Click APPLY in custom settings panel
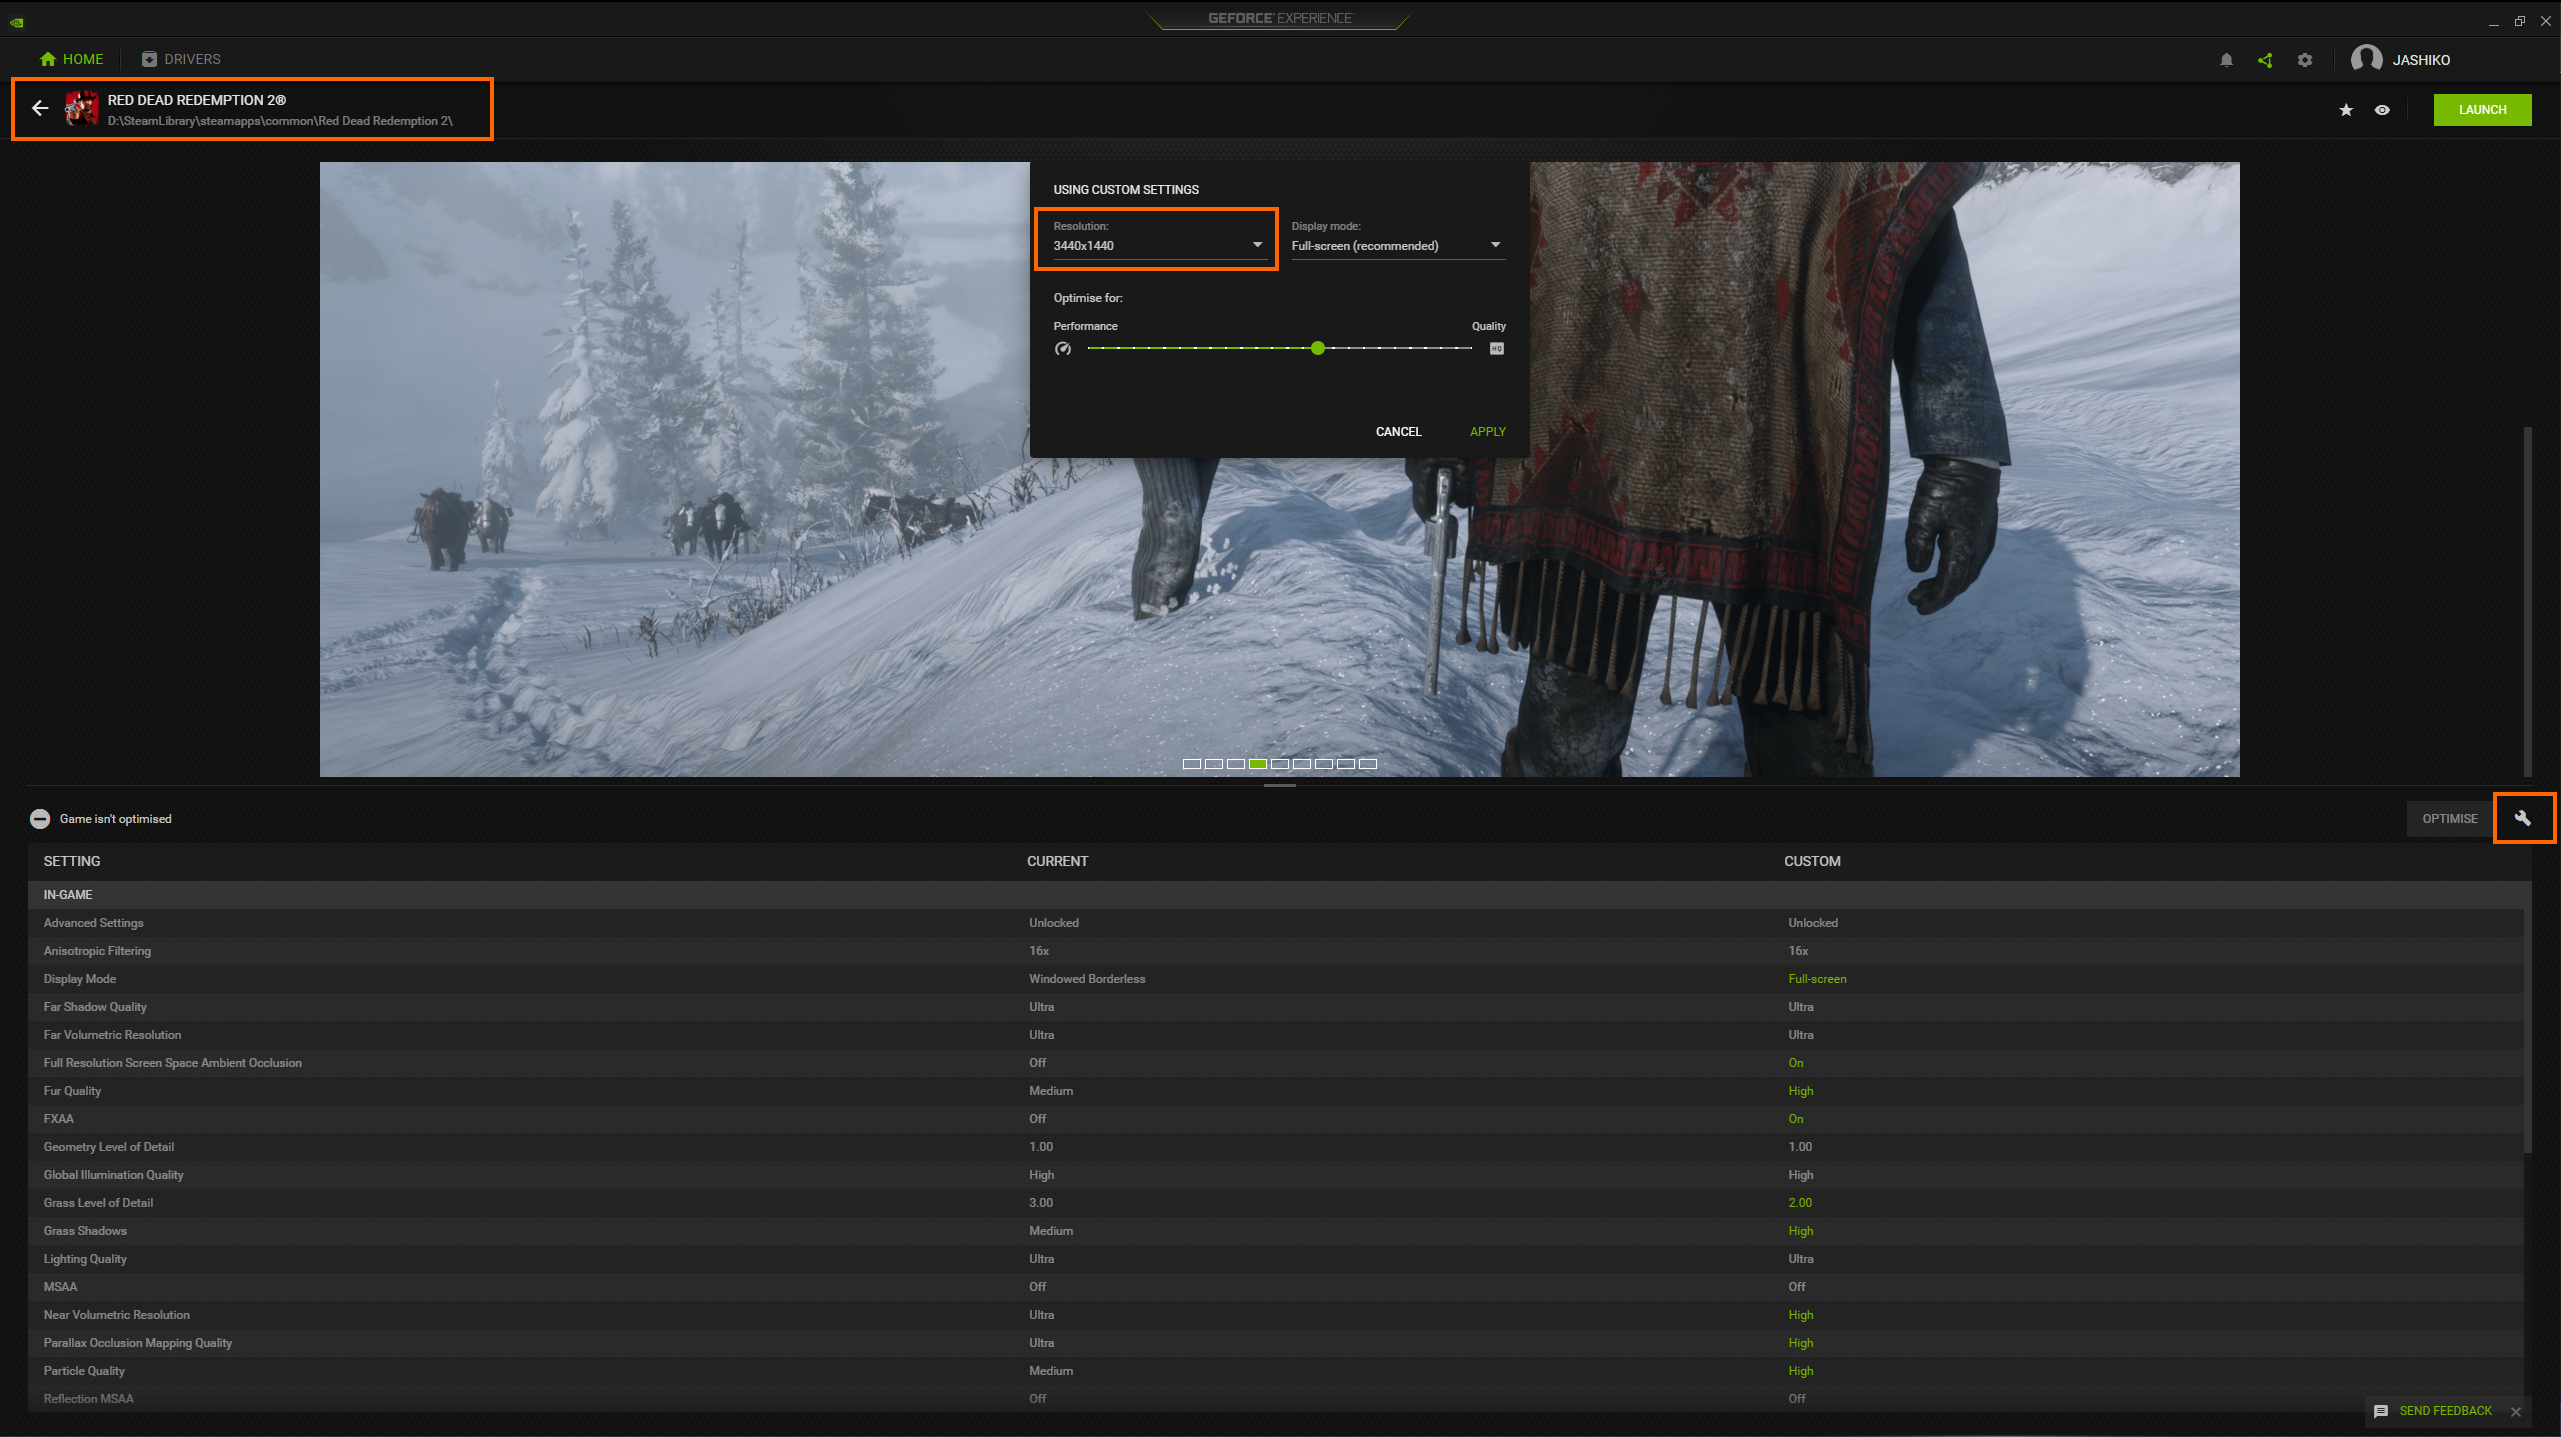Viewport: 2561px width, 1437px height. pyautogui.click(x=1487, y=432)
